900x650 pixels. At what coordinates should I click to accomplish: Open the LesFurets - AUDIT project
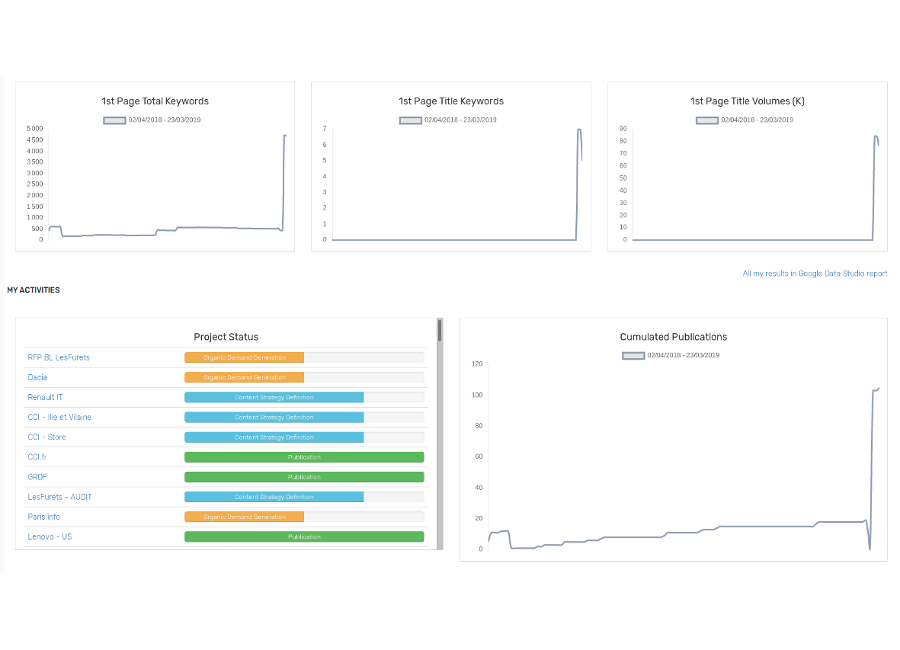(x=59, y=497)
